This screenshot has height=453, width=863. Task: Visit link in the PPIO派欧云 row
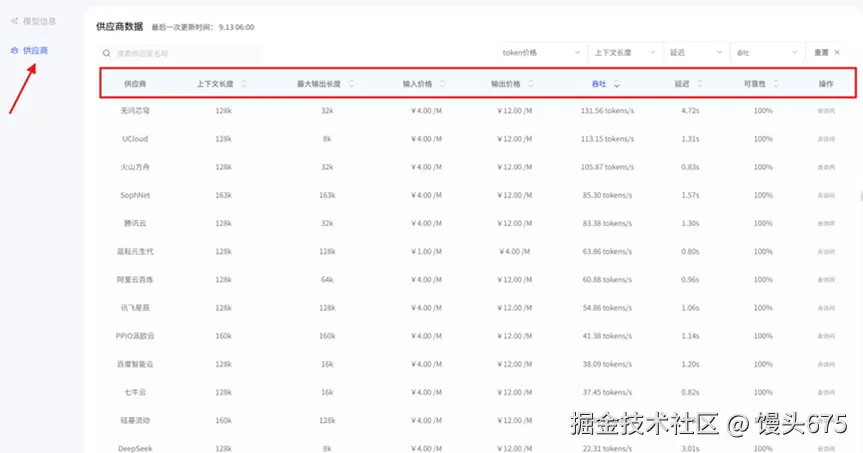click(826, 336)
